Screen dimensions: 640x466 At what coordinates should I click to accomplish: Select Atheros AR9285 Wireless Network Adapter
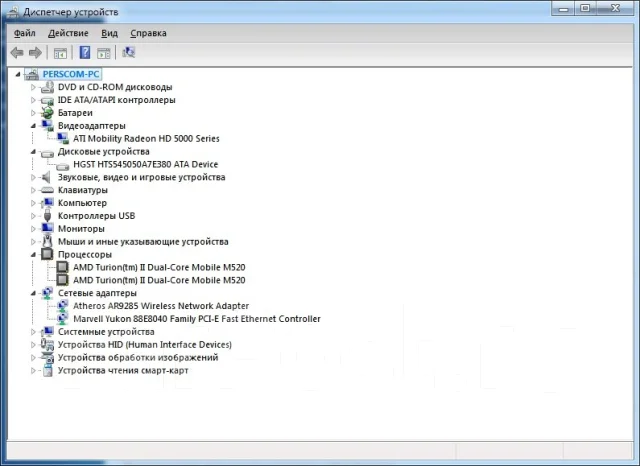coord(161,306)
